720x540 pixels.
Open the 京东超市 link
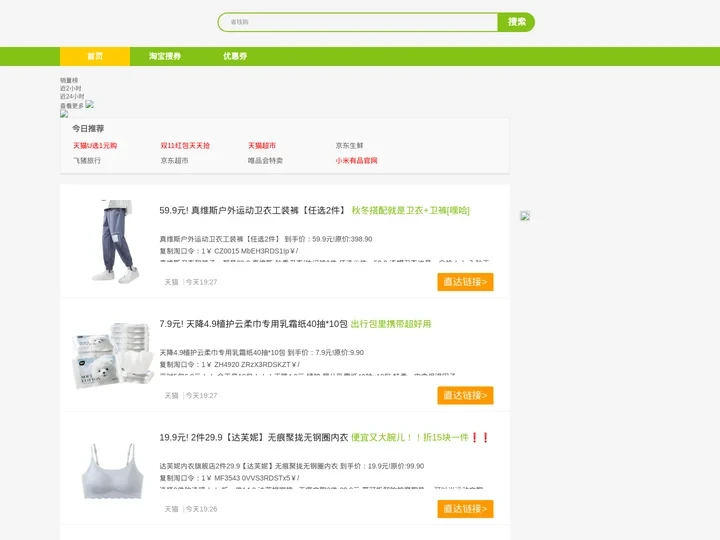[x=174, y=161]
